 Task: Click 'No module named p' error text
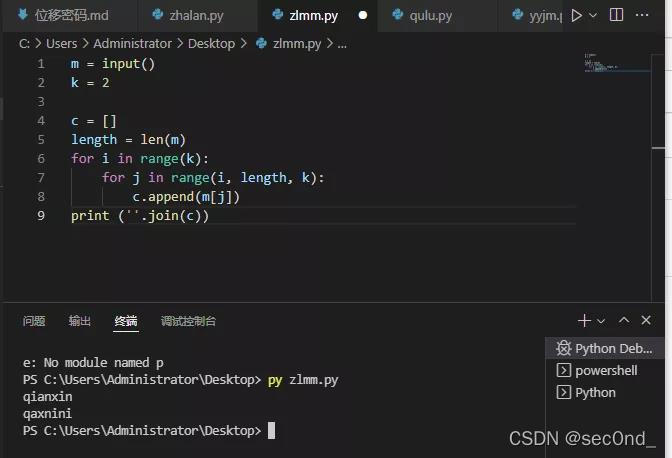[104, 363]
